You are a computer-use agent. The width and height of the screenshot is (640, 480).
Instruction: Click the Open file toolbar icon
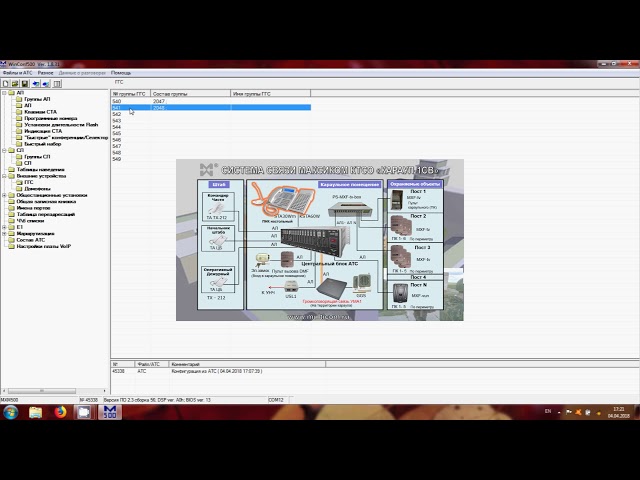click(x=15, y=84)
